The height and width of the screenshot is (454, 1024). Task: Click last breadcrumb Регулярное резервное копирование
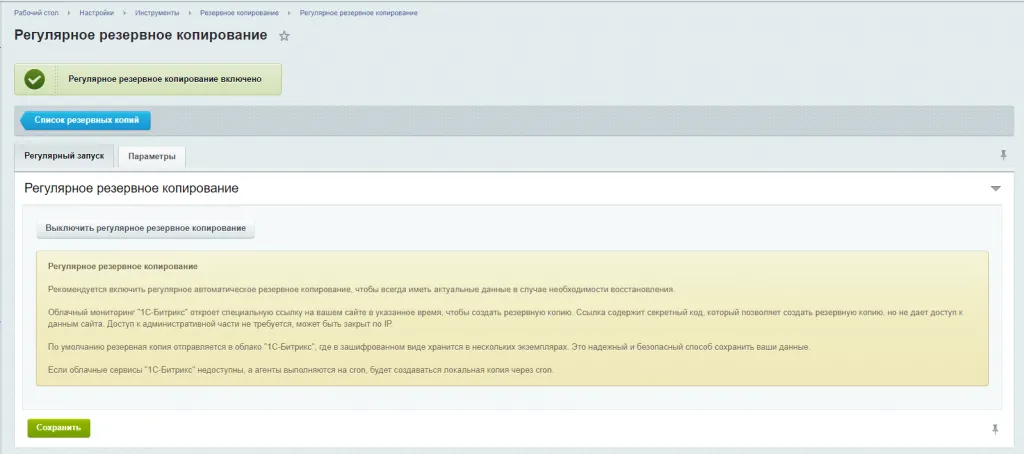(x=358, y=13)
